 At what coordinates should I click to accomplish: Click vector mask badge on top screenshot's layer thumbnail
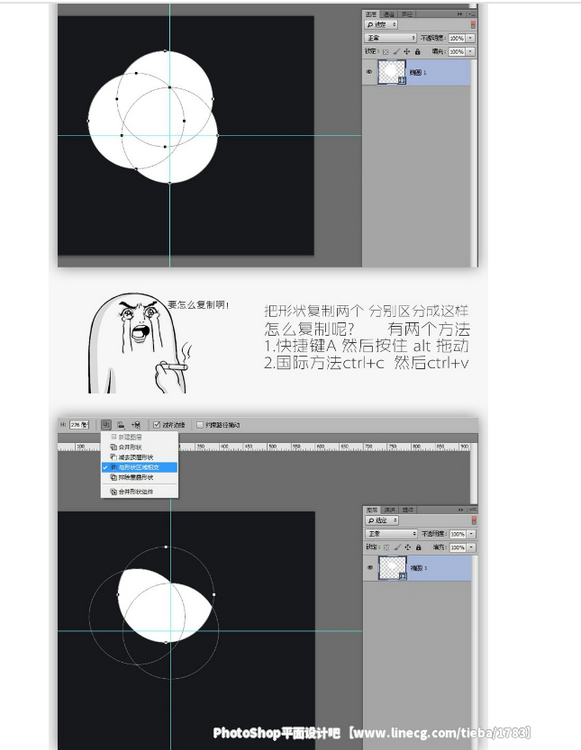pyautogui.click(x=402, y=80)
